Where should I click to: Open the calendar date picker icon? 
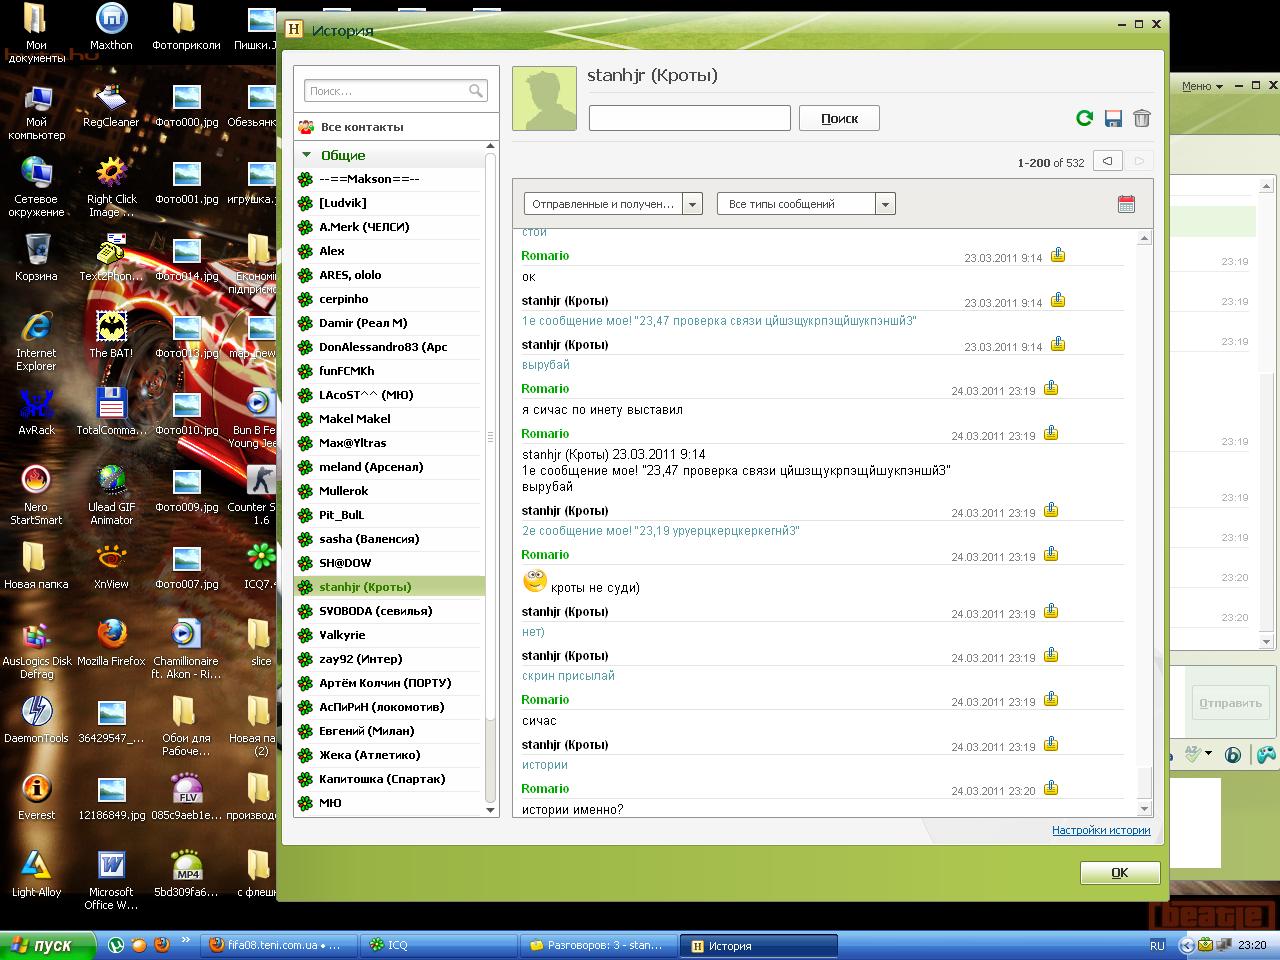[1126, 204]
